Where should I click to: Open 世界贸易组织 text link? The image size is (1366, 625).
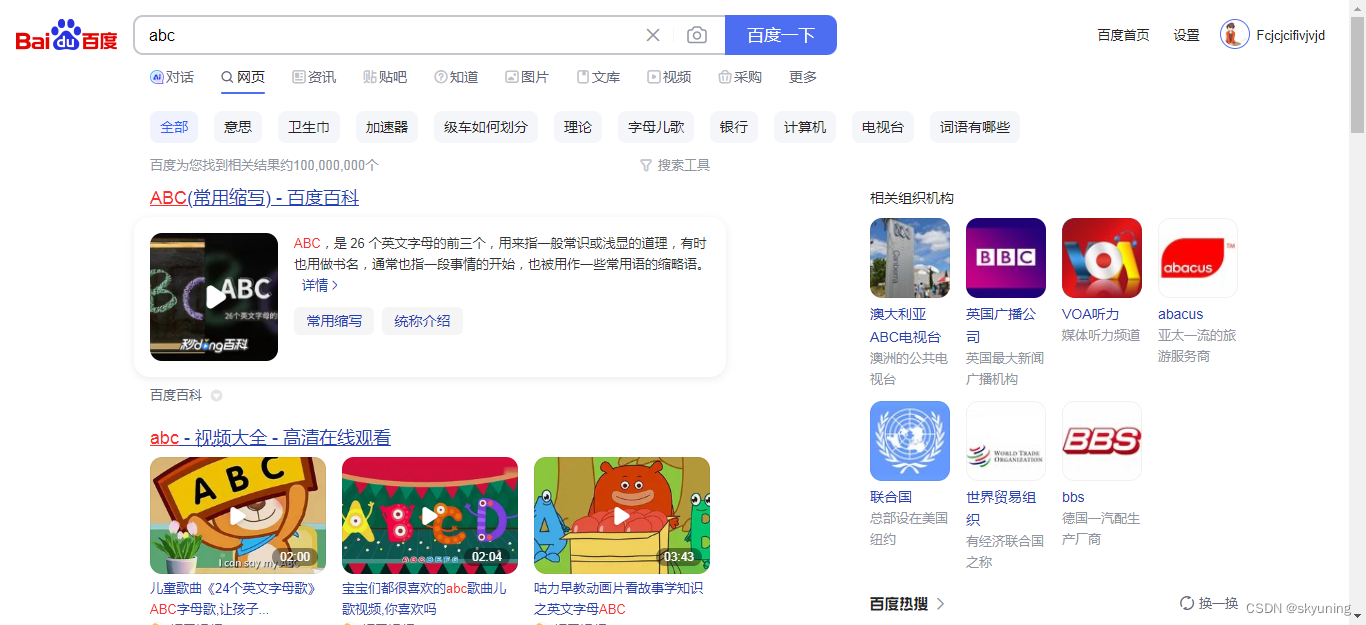pyautogui.click(x=1001, y=508)
